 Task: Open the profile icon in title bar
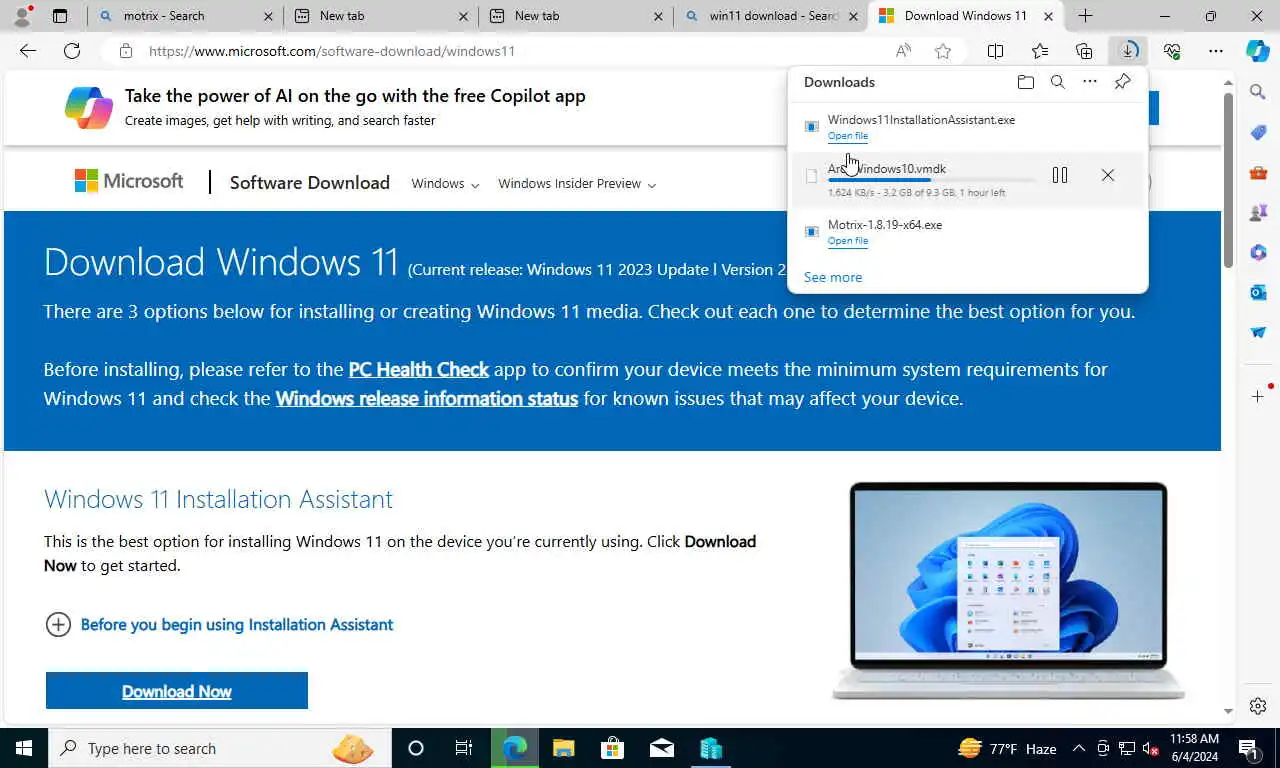[22, 16]
